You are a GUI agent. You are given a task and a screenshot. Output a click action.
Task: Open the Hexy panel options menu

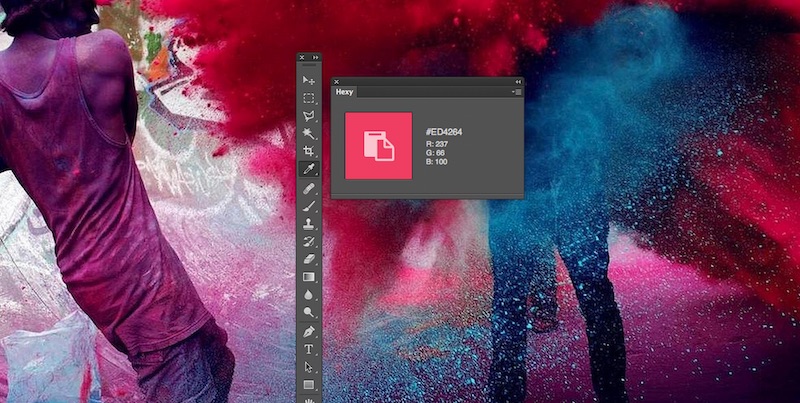point(516,92)
